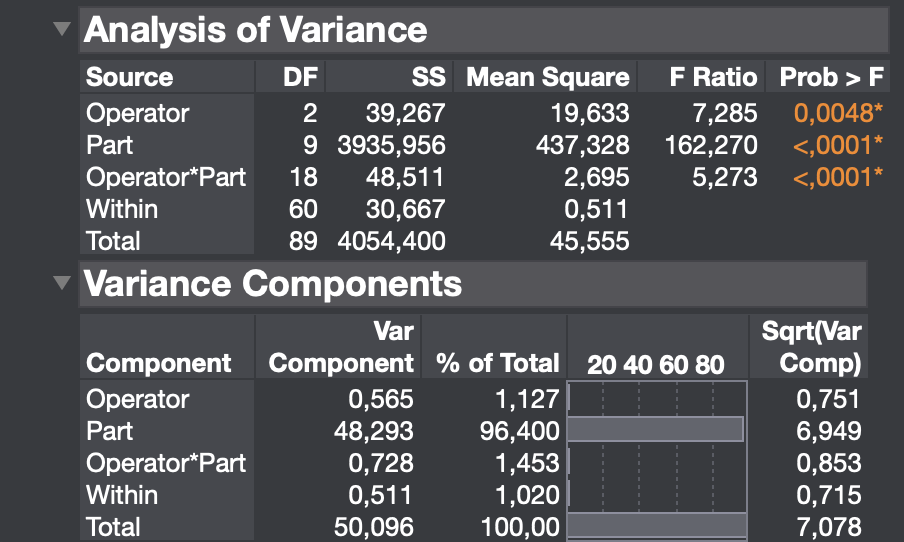Collapse the Analysis of Variance section triangle

(63, 29)
